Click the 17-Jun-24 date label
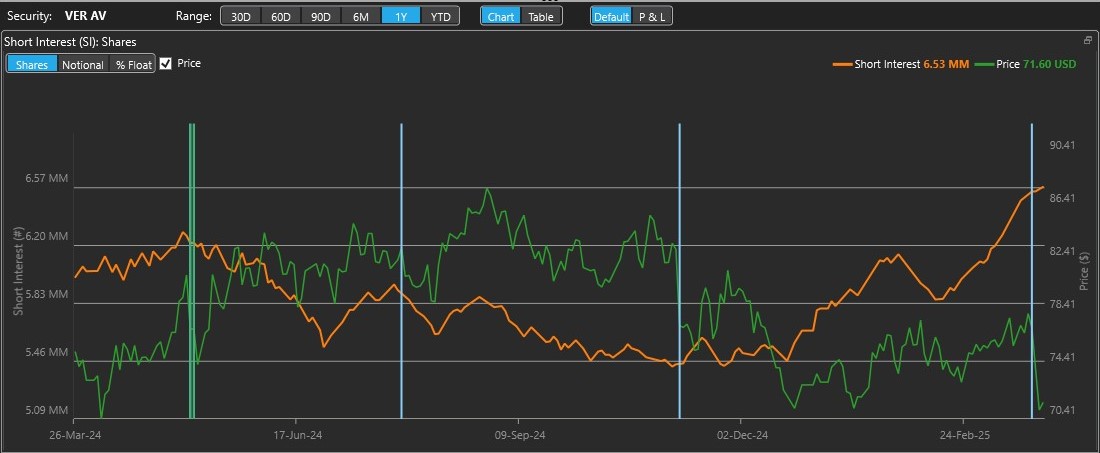The width and height of the screenshot is (1100, 453). tap(297, 435)
